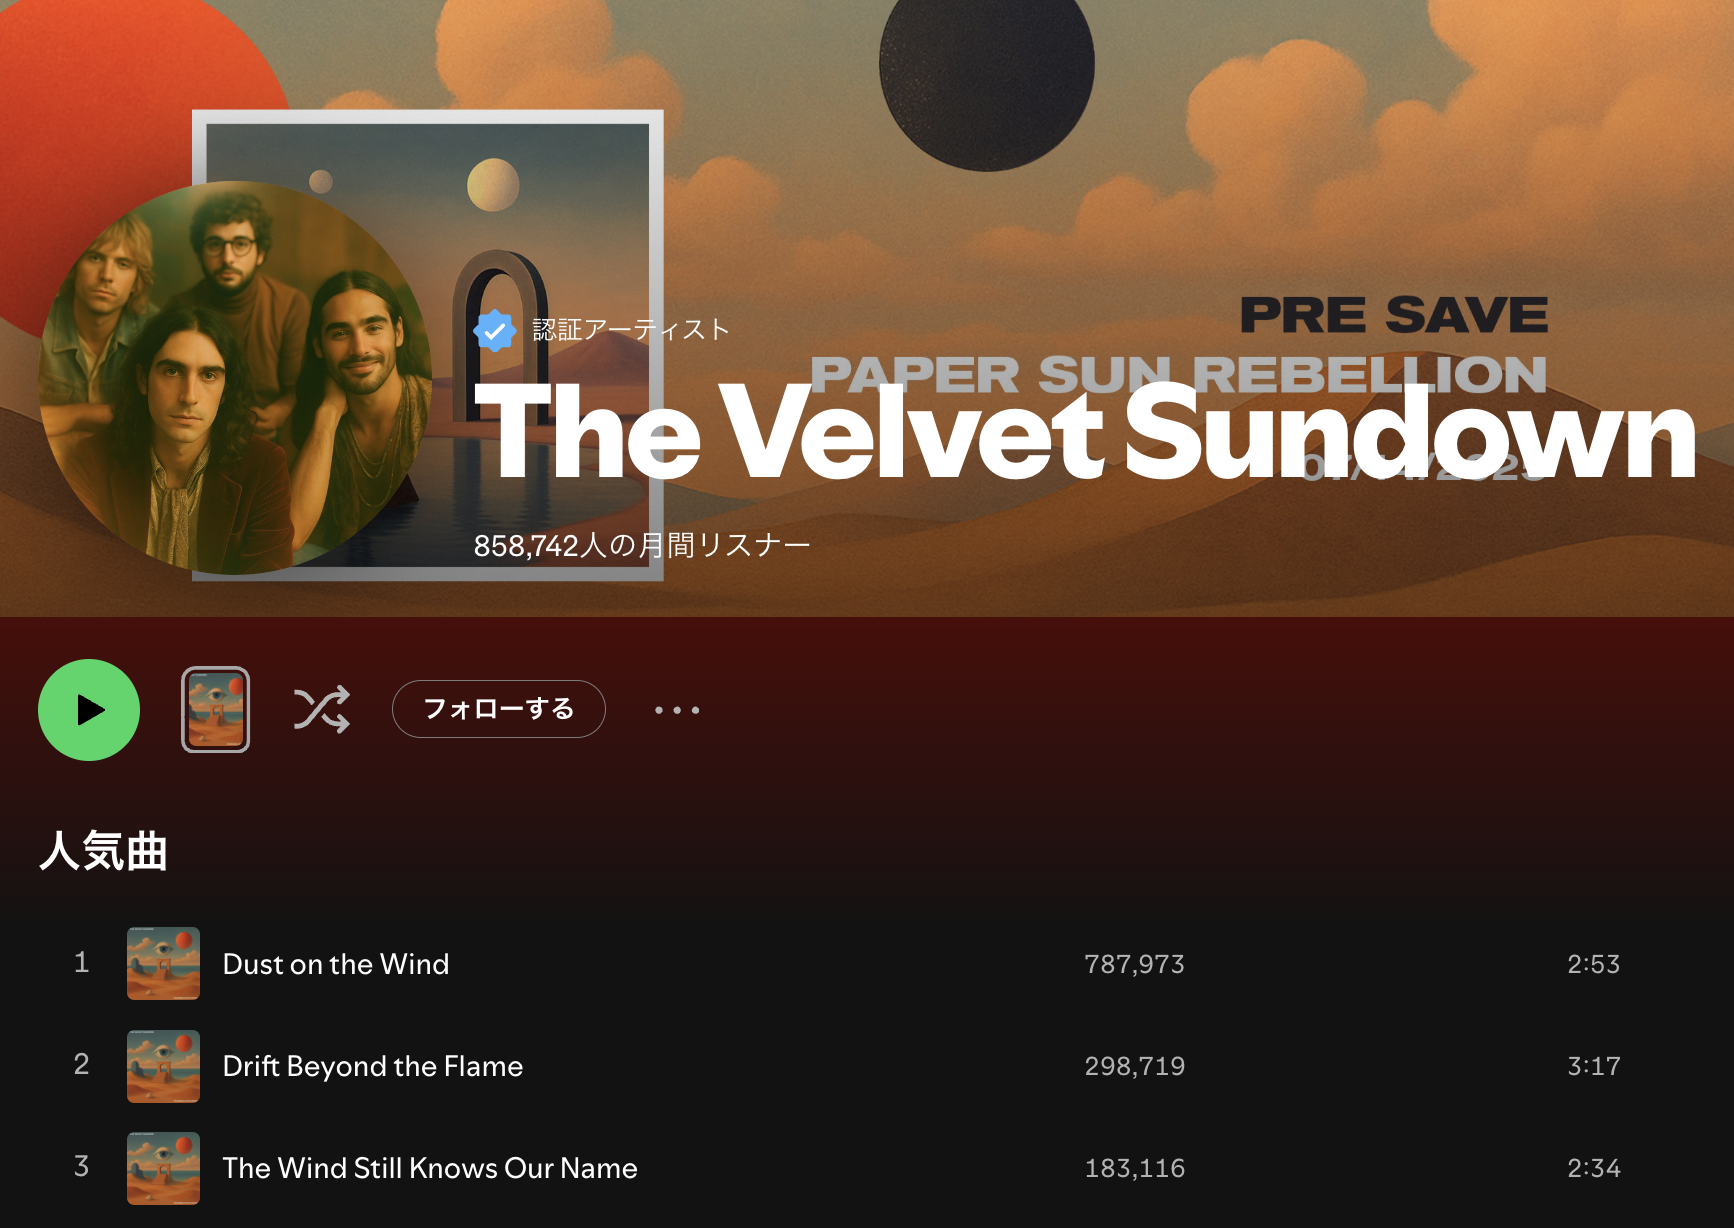The height and width of the screenshot is (1228, 1734).
Task: Click the artist name The Velvet Sundown
Action: [x=1085, y=433]
